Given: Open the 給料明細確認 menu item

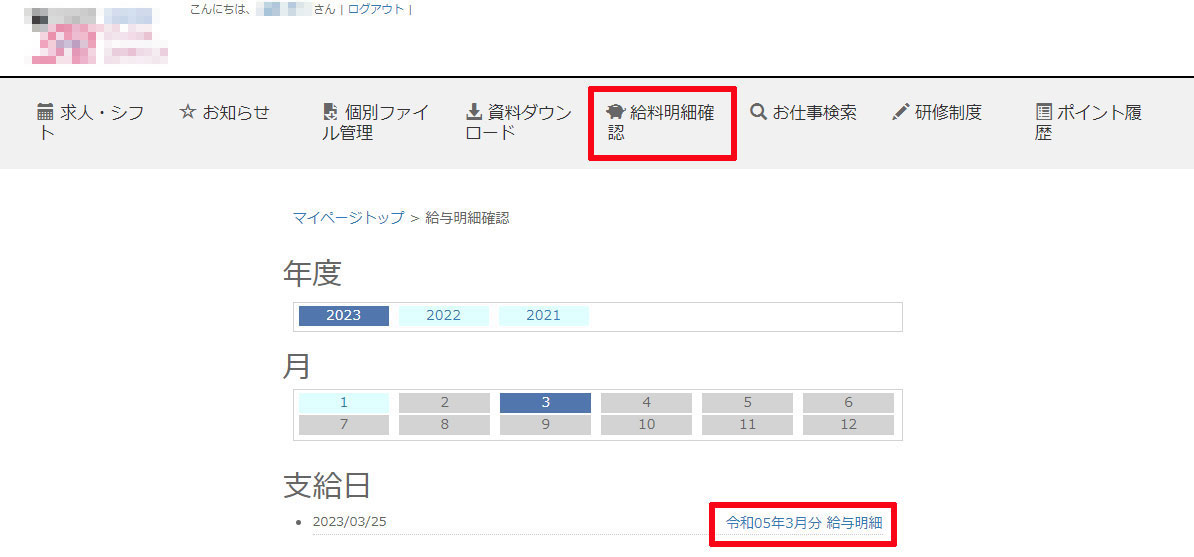Looking at the screenshot, I should (661, 123).
